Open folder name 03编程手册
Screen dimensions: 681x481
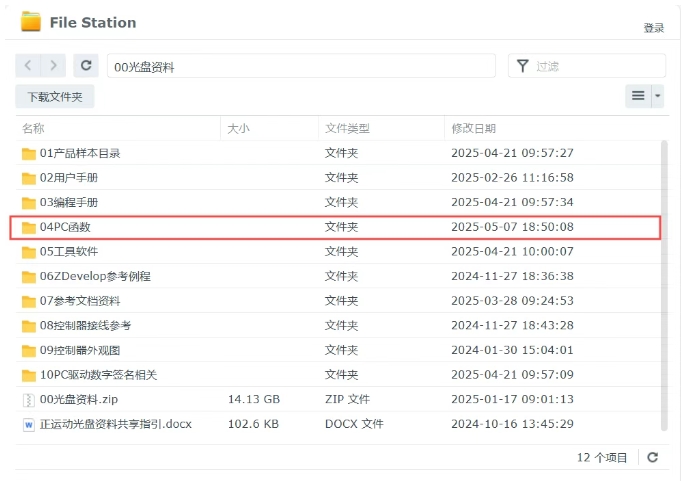point(69,202)
